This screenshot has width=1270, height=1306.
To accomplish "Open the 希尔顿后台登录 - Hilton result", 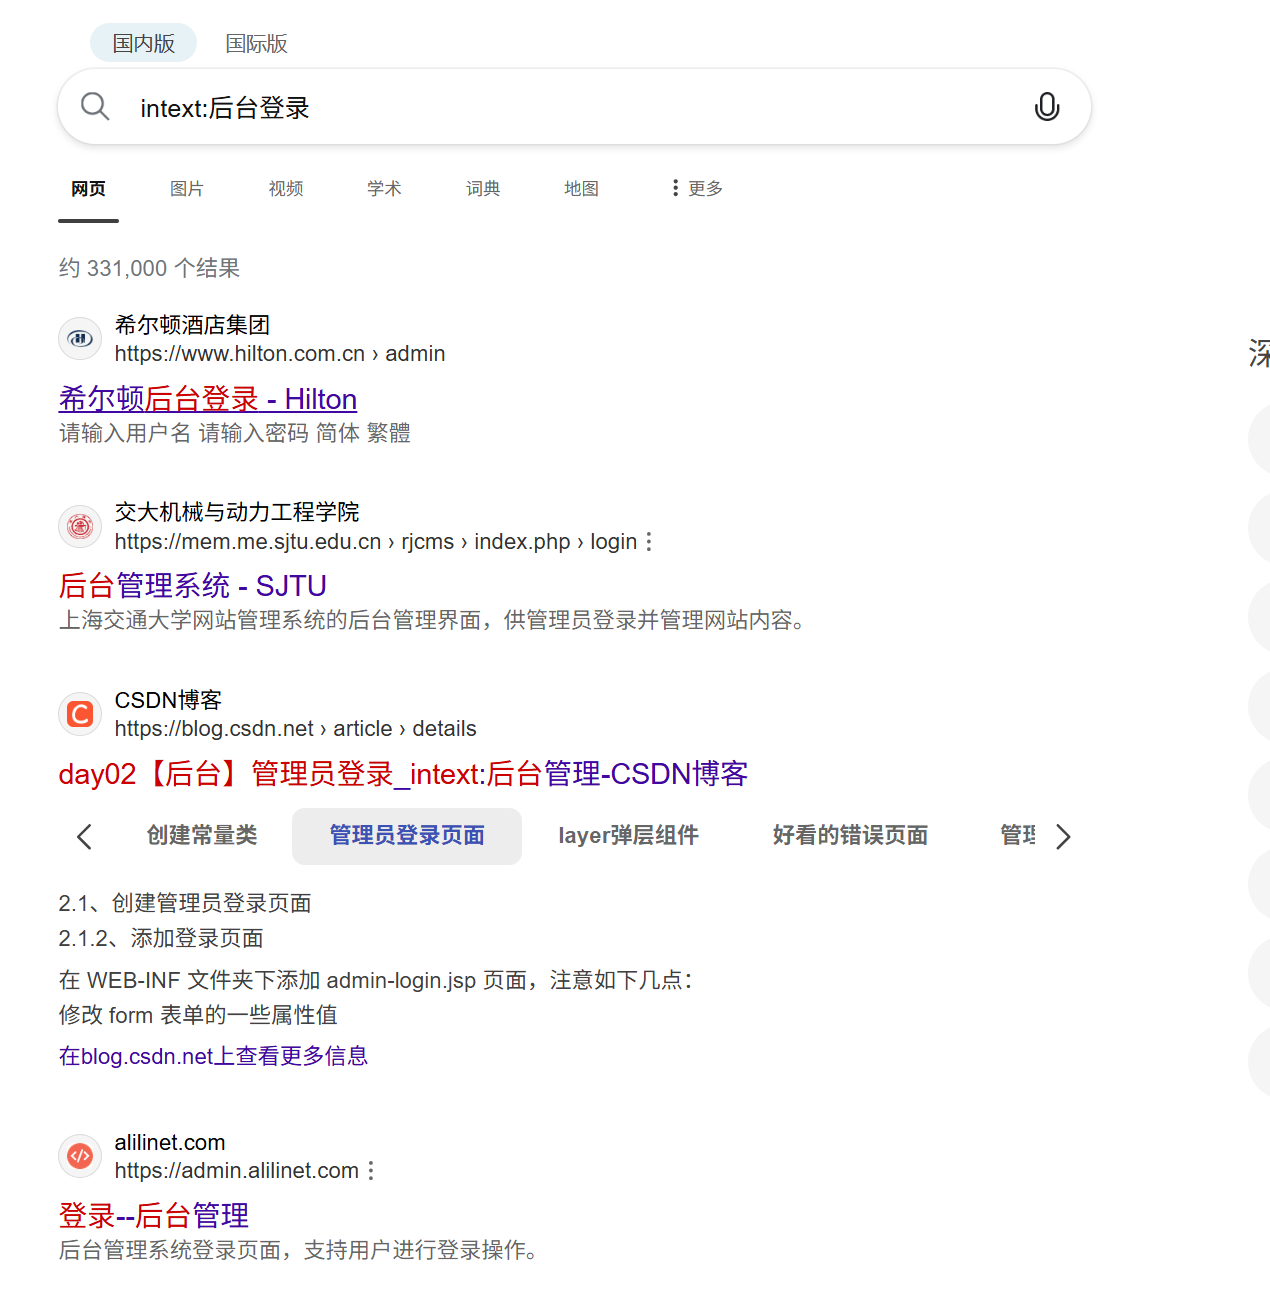I will coord(208,399).
